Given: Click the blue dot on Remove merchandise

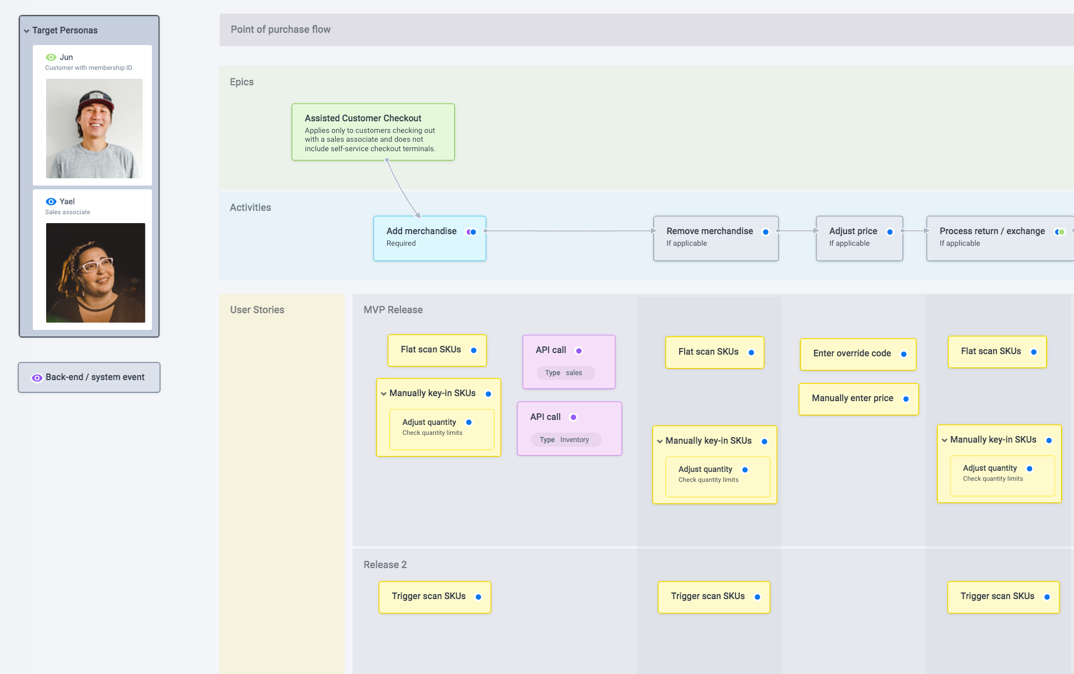Looking at the screenshot, I should [x=766, y=232].
